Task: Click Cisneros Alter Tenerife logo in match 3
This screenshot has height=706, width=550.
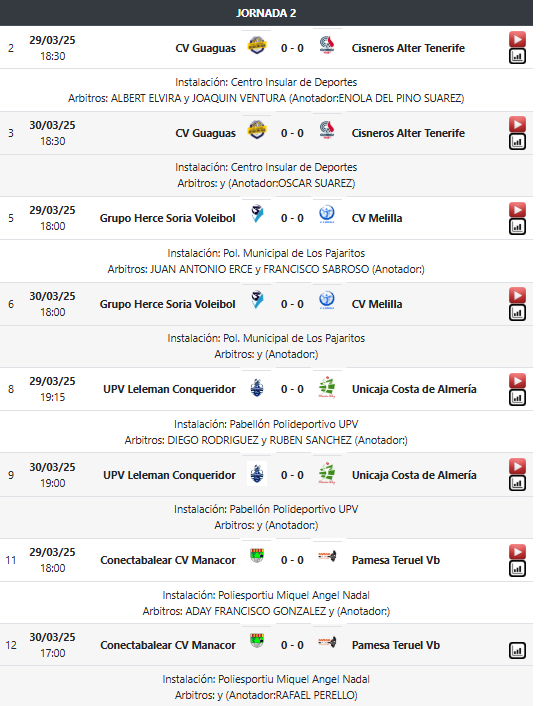Action: pyautogui.click(x=327, y=130)
